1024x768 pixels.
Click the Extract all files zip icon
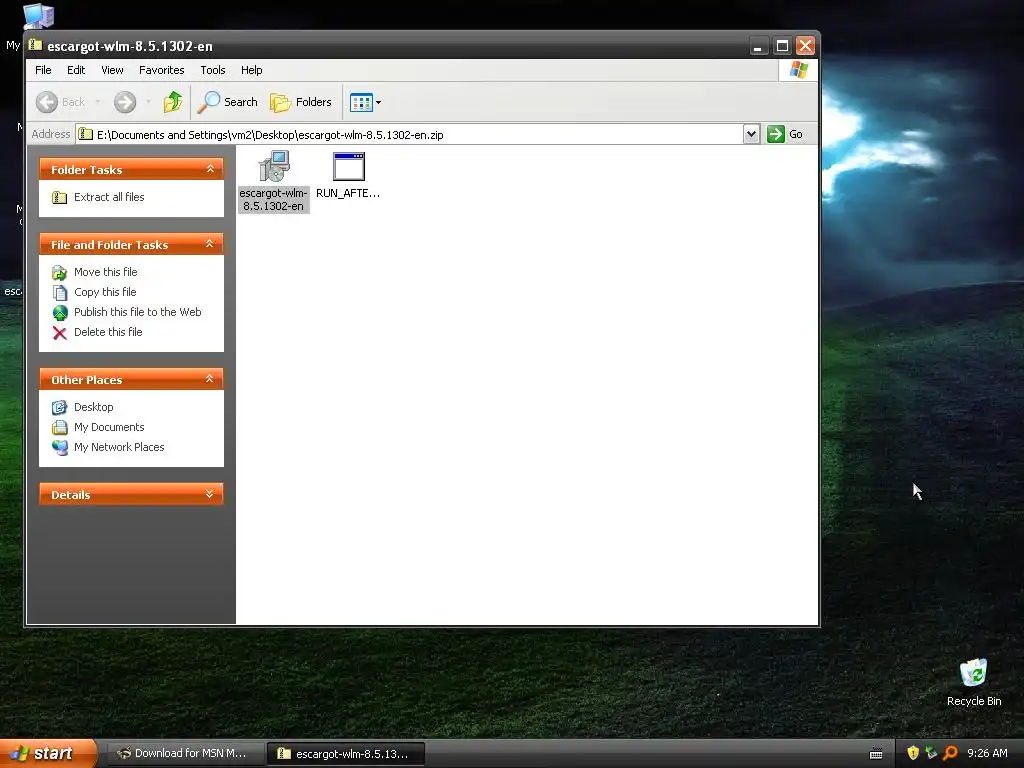(59, 197)
